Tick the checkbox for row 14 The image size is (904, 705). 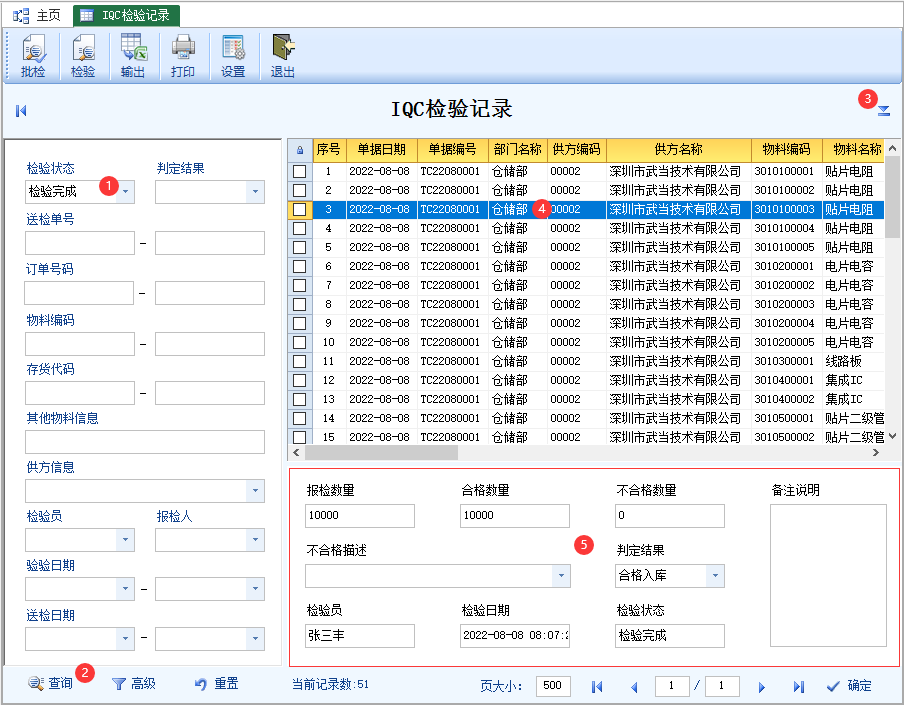pos(300,419)
